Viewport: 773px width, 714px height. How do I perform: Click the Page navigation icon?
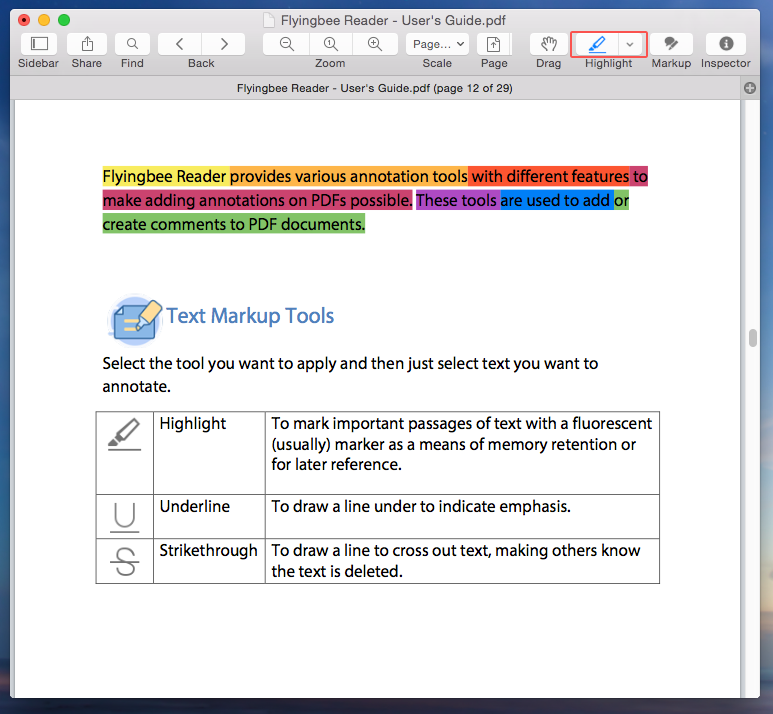pyautogui.click(x=493, y=44)
